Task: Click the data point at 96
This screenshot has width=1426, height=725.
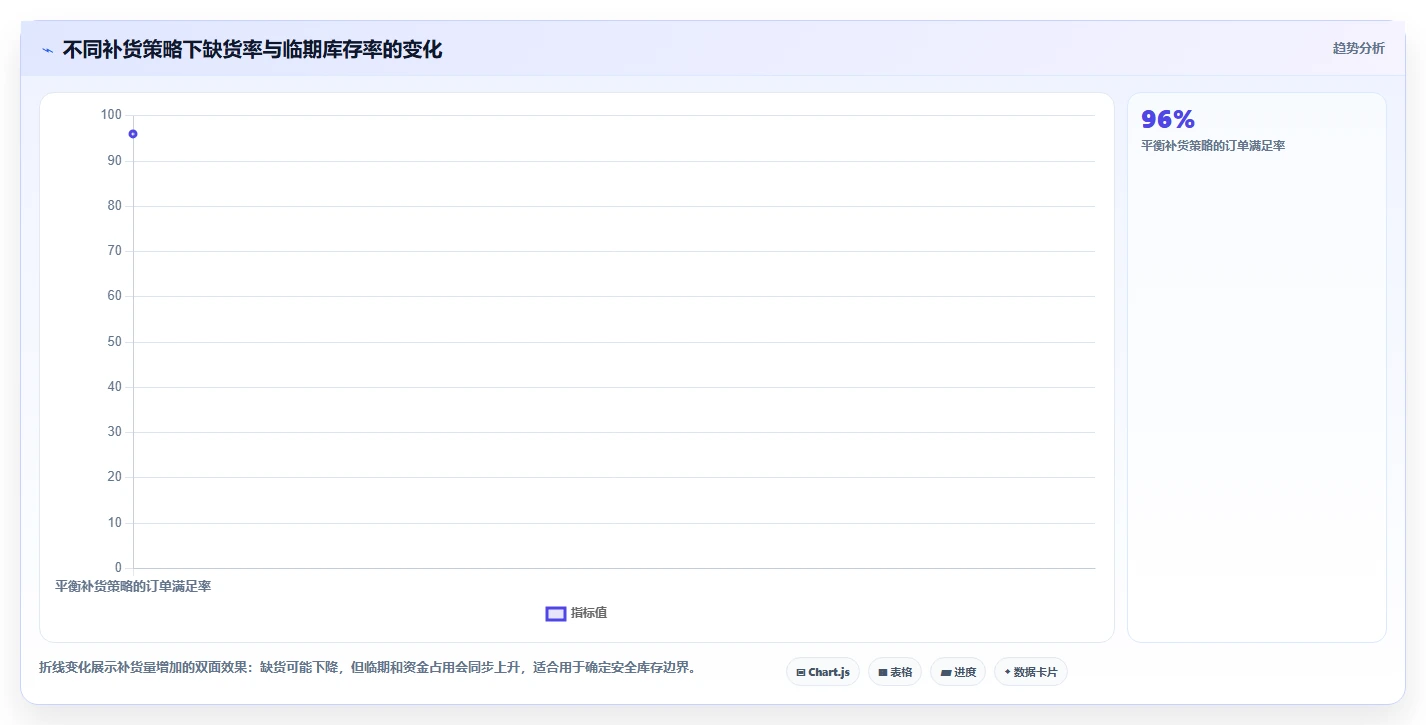Action: 133,134
